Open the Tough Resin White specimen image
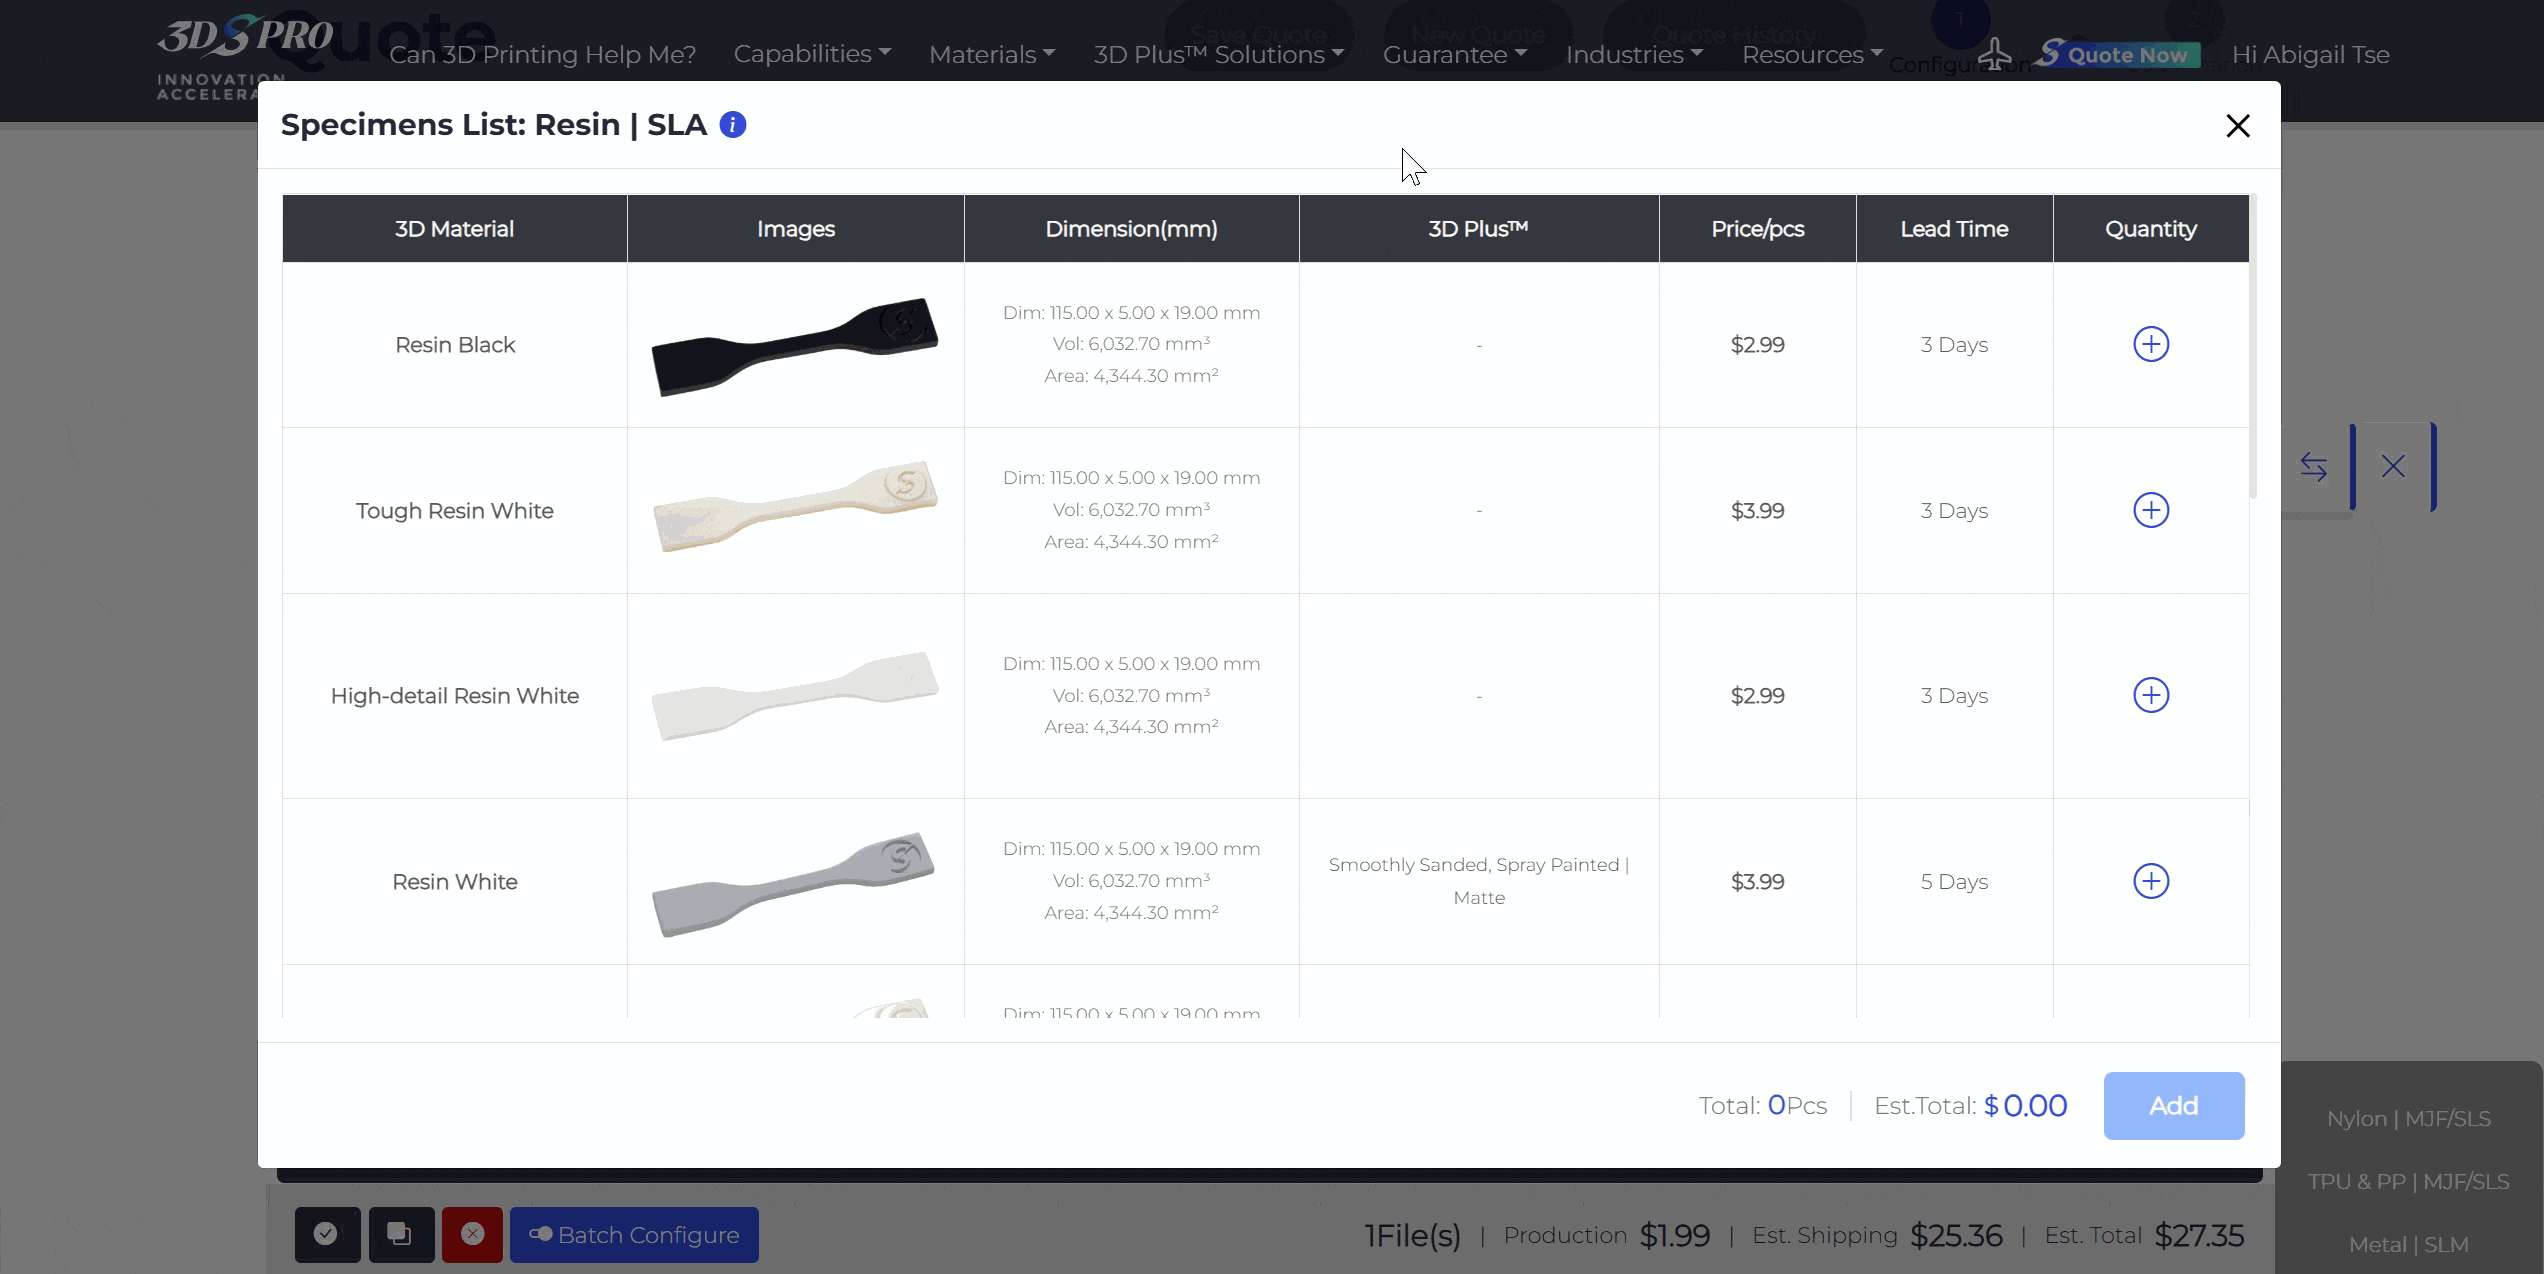The image size is (2544, 1274). 795,507
